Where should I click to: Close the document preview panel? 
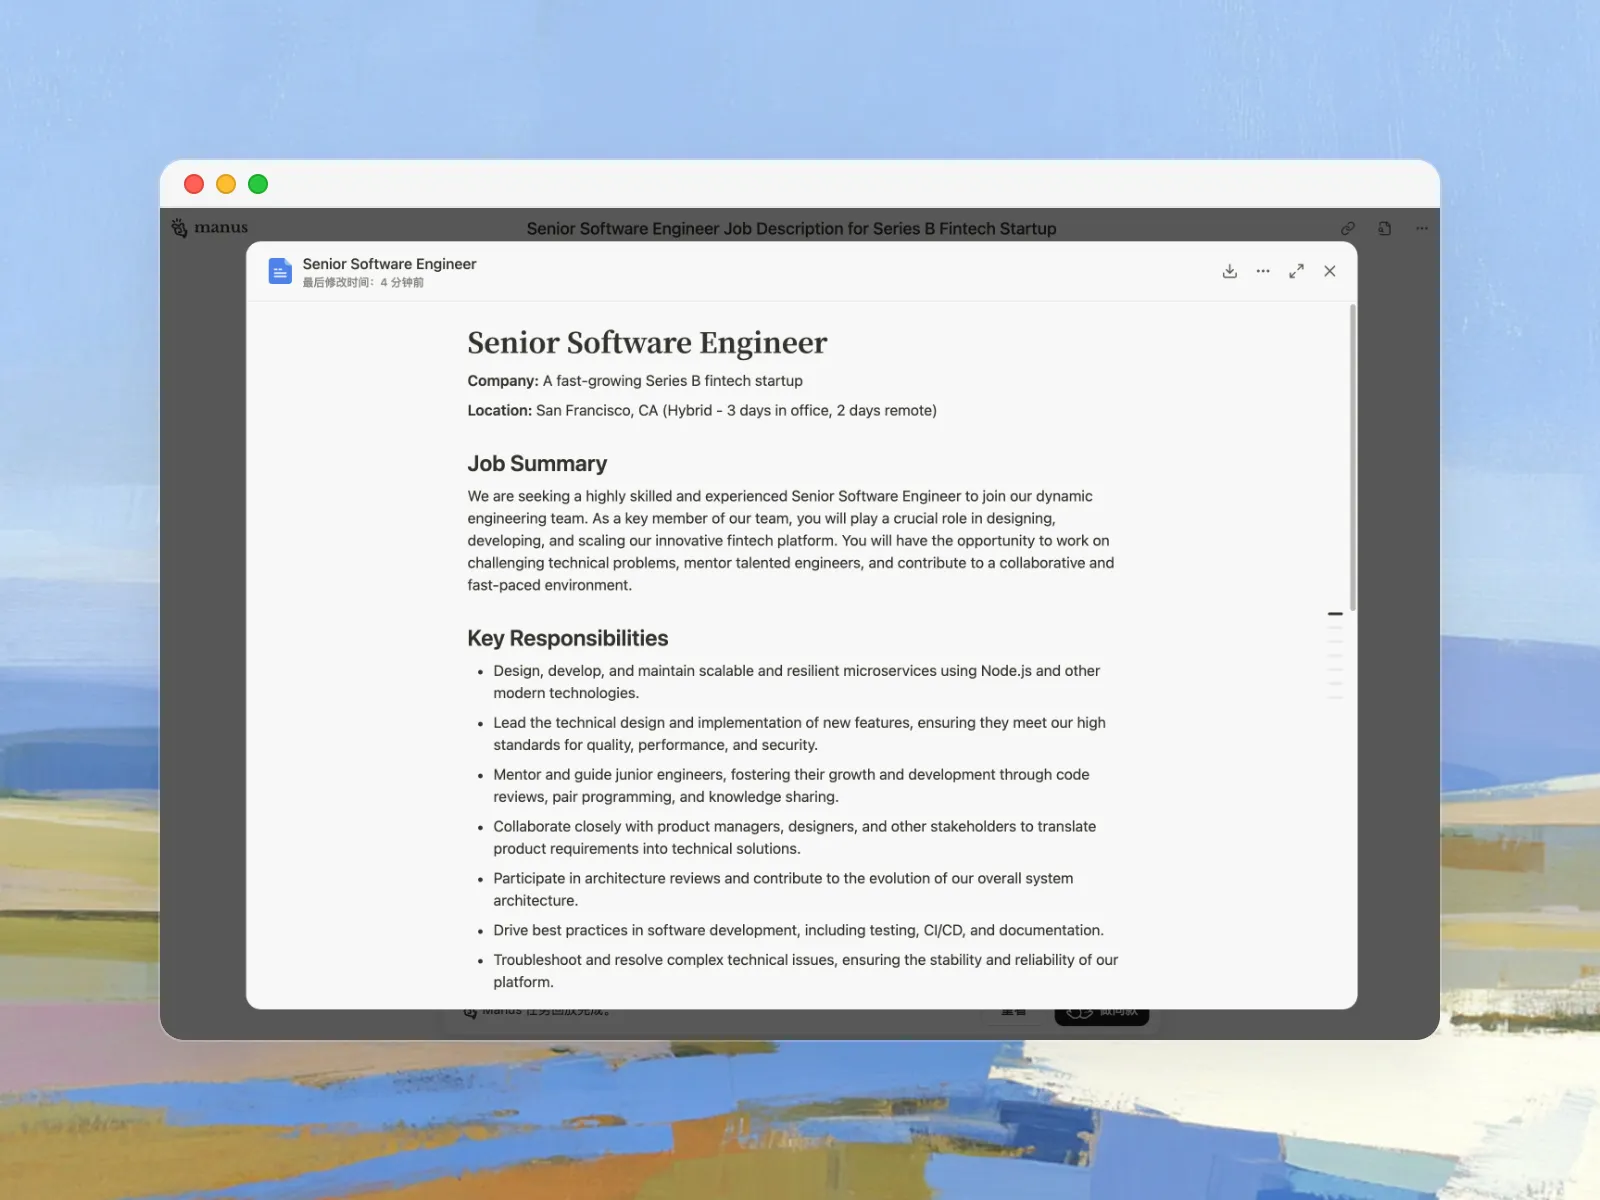[x=1330, y=271]
